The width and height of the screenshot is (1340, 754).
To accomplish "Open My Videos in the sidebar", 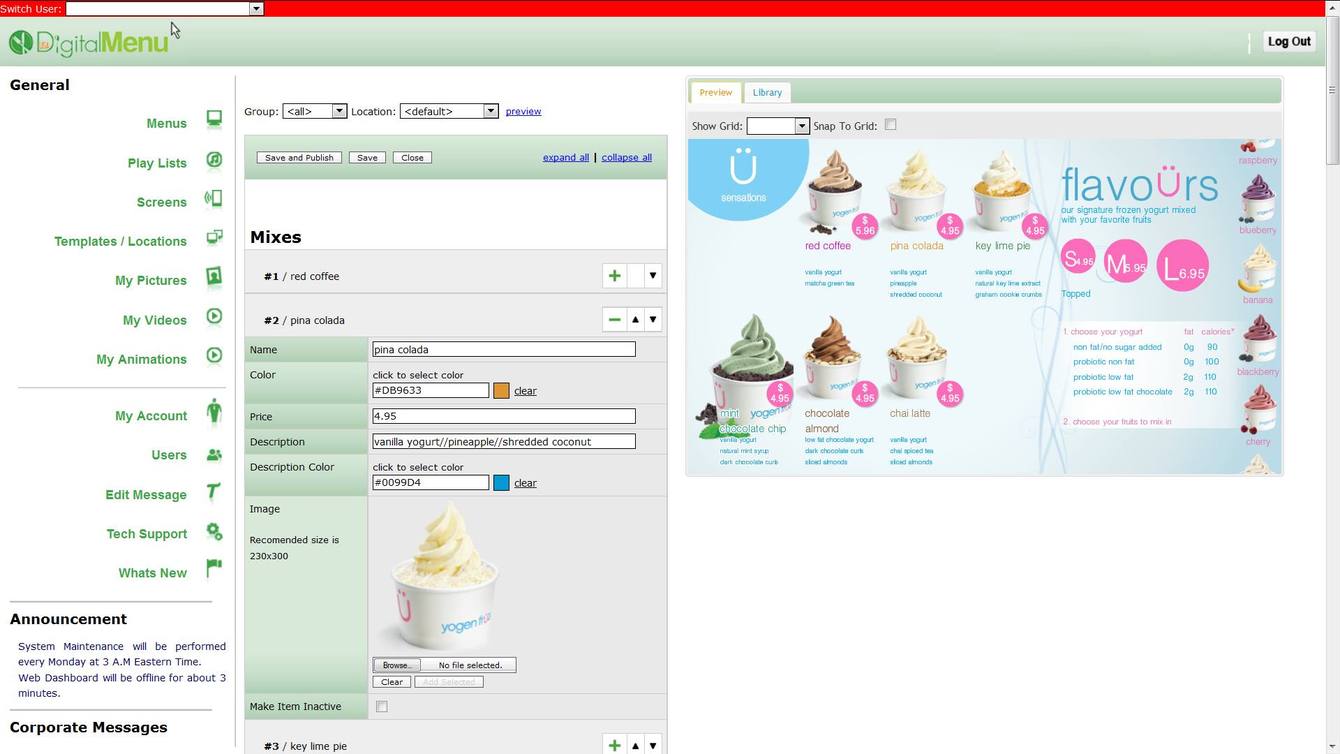I will pyautogui.click(x=155, y=320).
